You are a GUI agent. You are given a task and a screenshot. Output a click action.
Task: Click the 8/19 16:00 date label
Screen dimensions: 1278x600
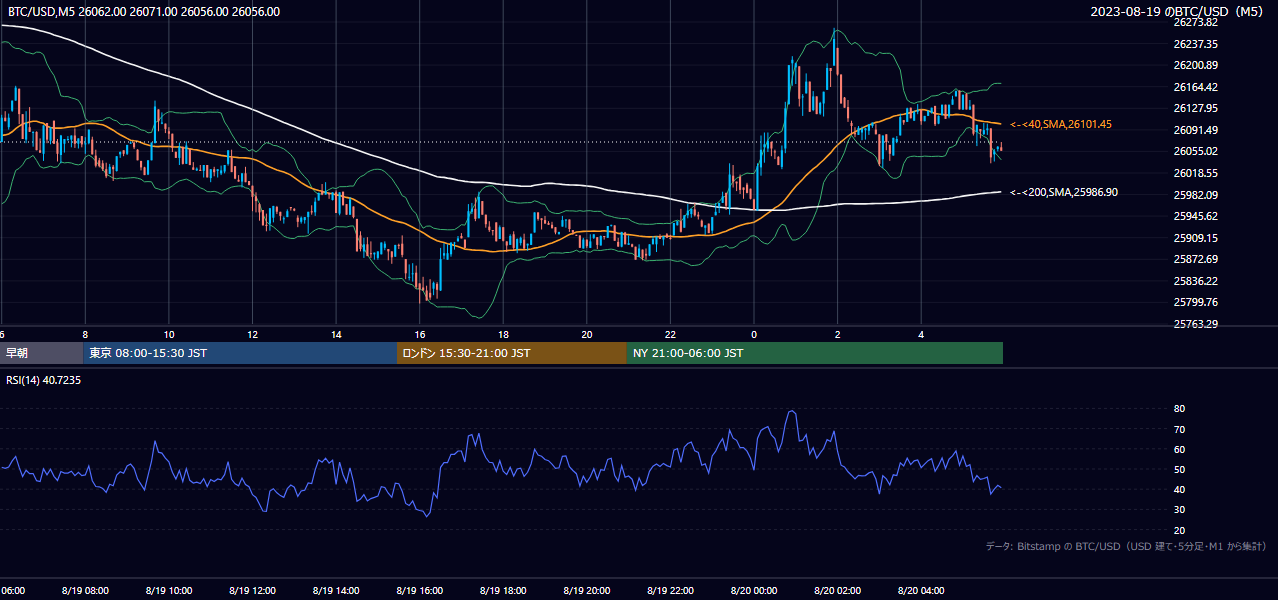tap(420, 591)
